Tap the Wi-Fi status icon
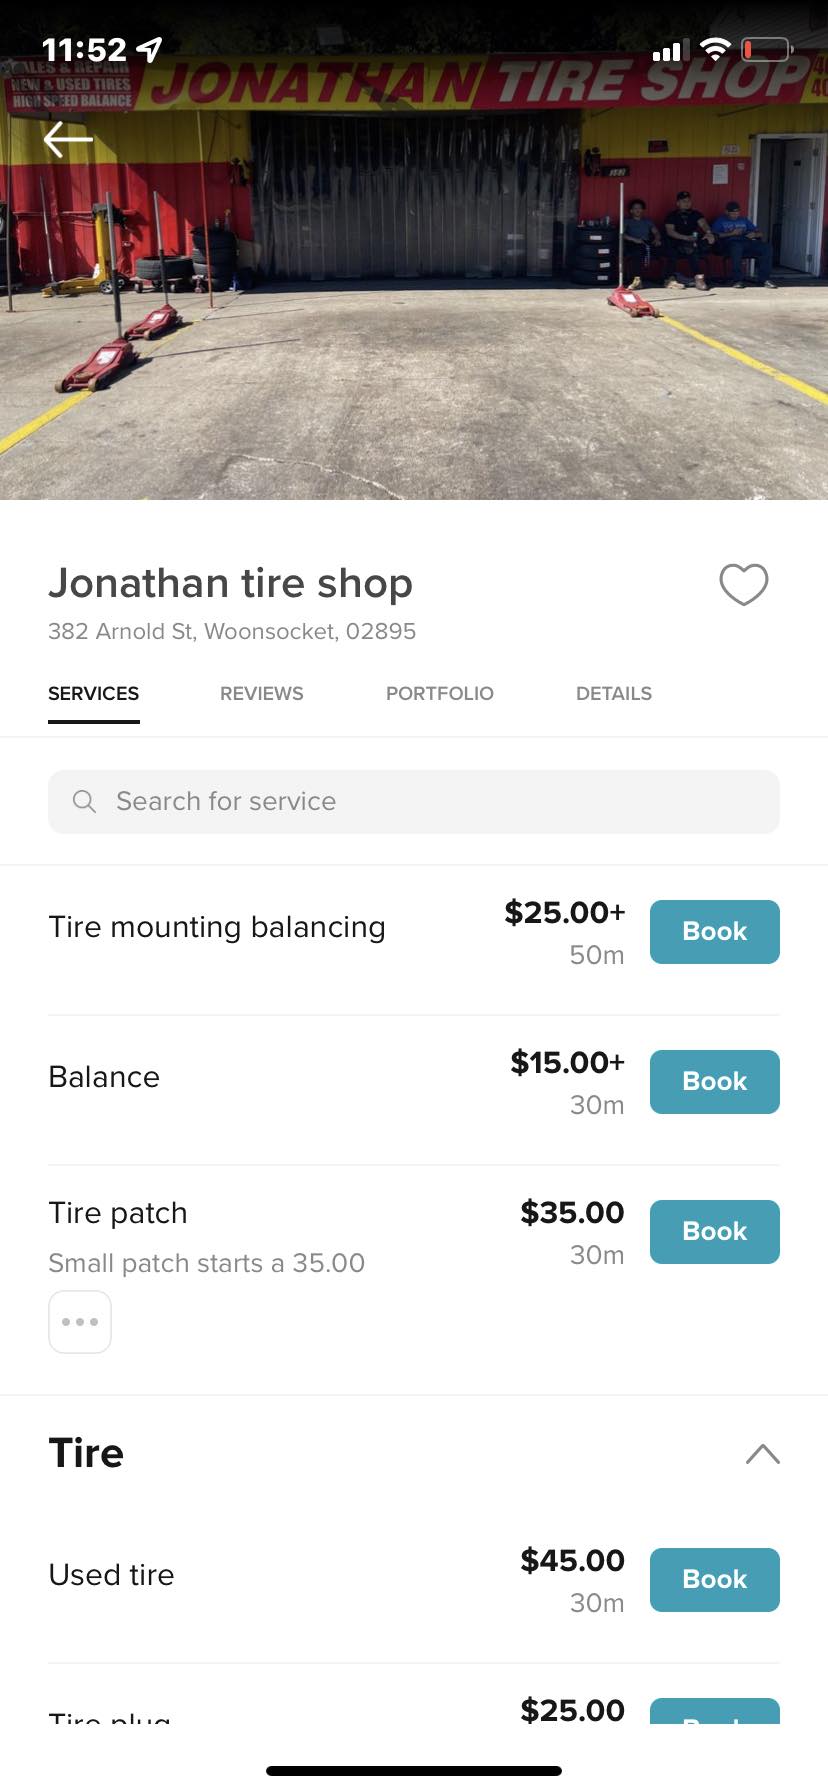828x1792 pixels. pos(715,49)
